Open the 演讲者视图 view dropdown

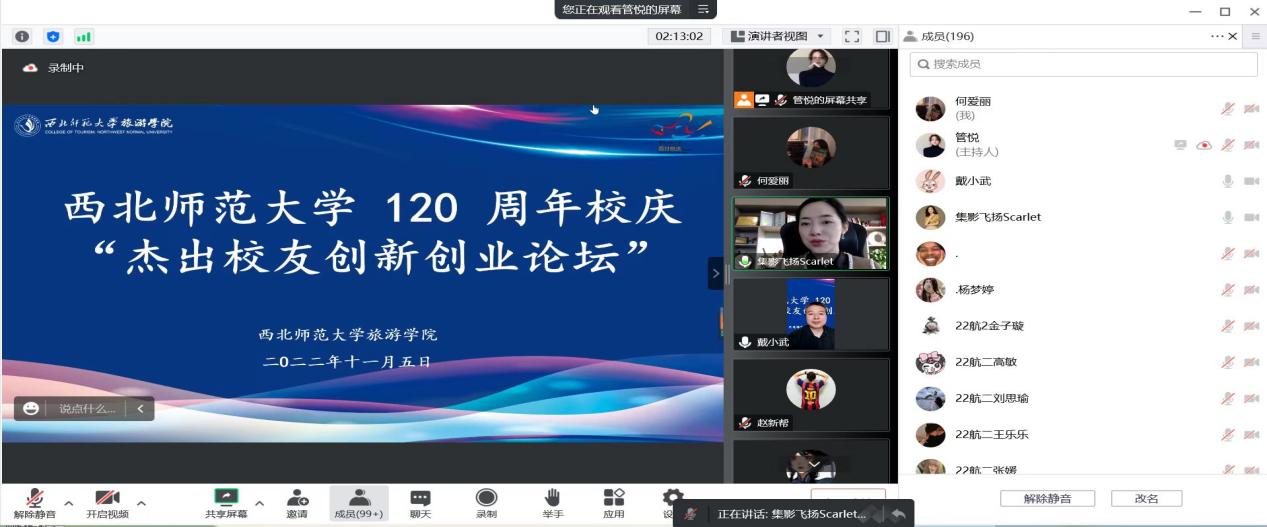779,37
